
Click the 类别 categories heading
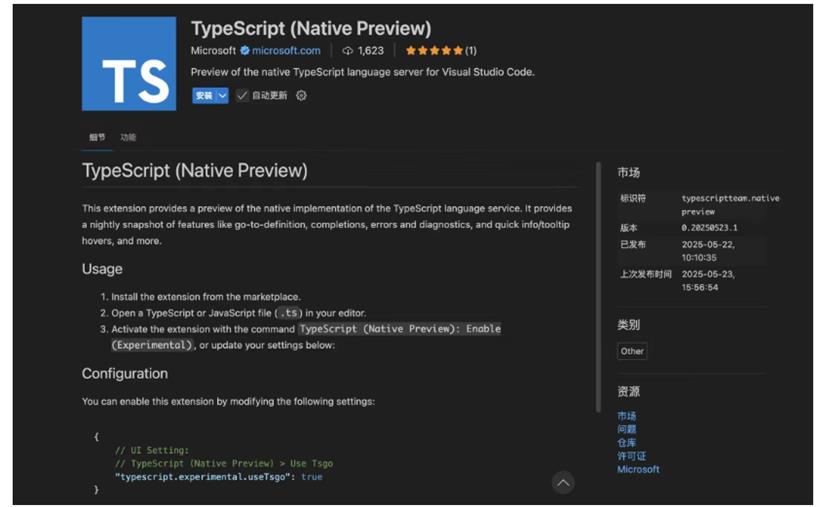click(629, 325)
